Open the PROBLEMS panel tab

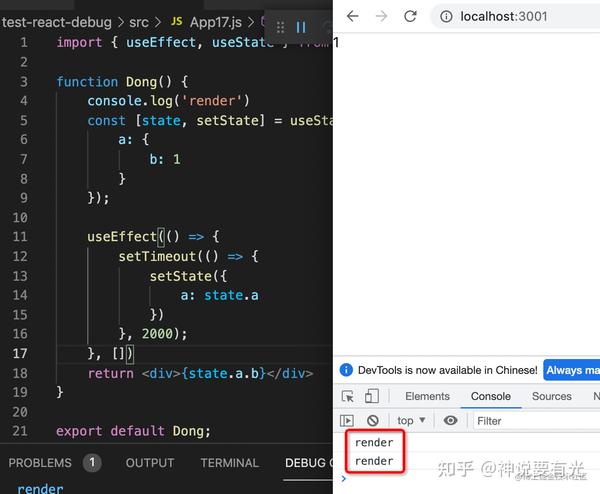(40, 463)
